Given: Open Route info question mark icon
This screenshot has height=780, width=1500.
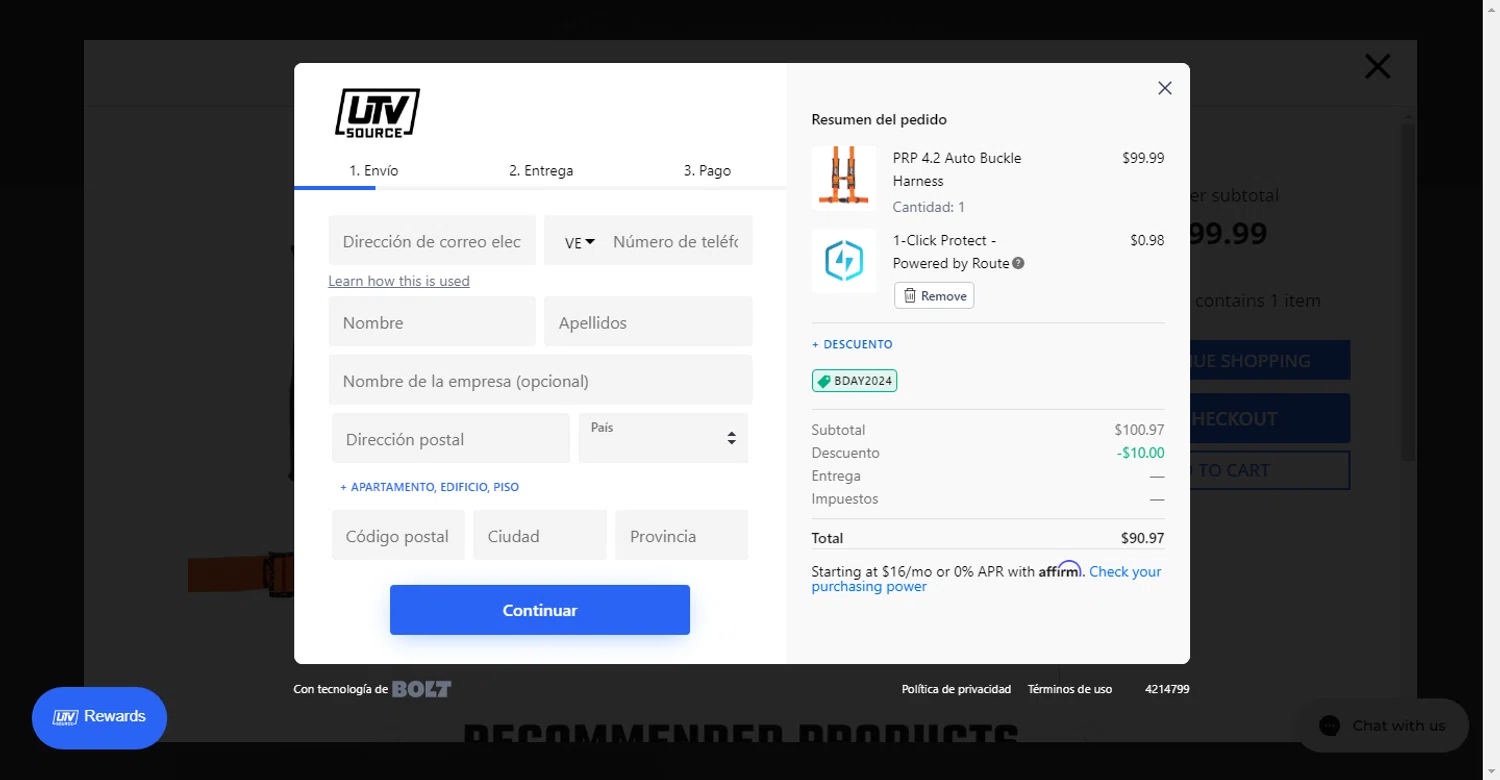Looking at the screenshot, I should click(x=1018, y=264).
